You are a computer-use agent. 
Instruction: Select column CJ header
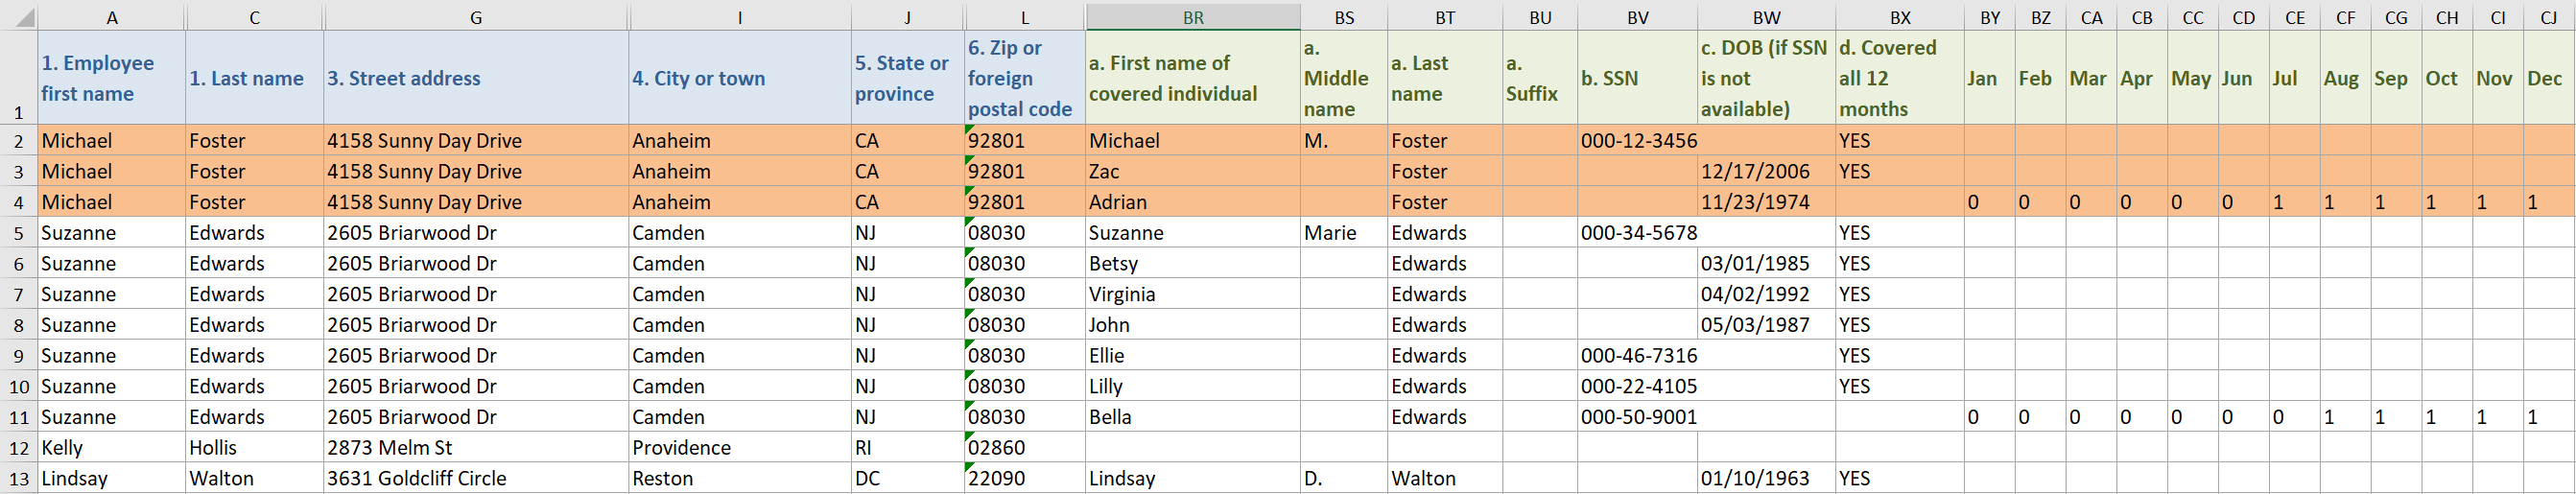(x=2548, y=17)
